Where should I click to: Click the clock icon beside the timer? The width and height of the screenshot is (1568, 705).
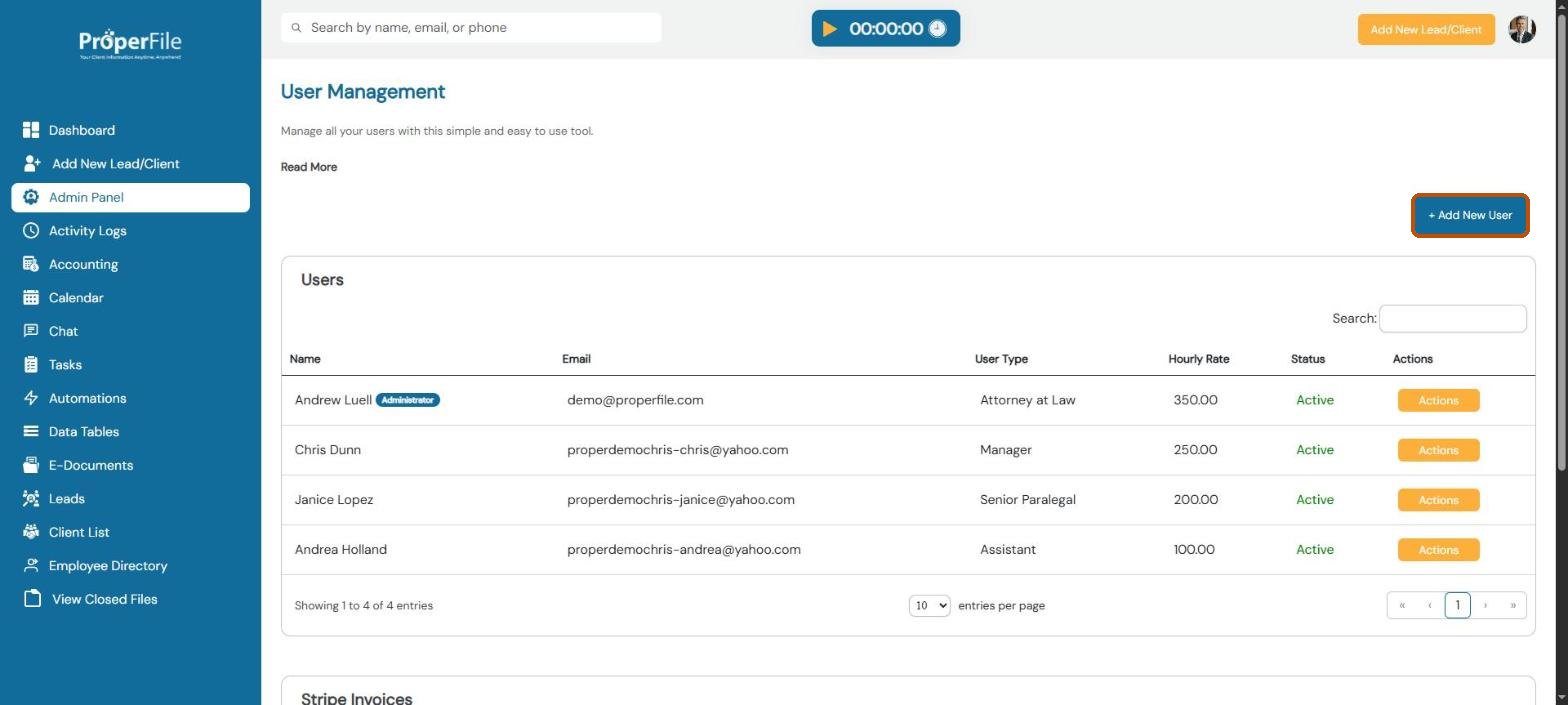(x=937, y=29)
